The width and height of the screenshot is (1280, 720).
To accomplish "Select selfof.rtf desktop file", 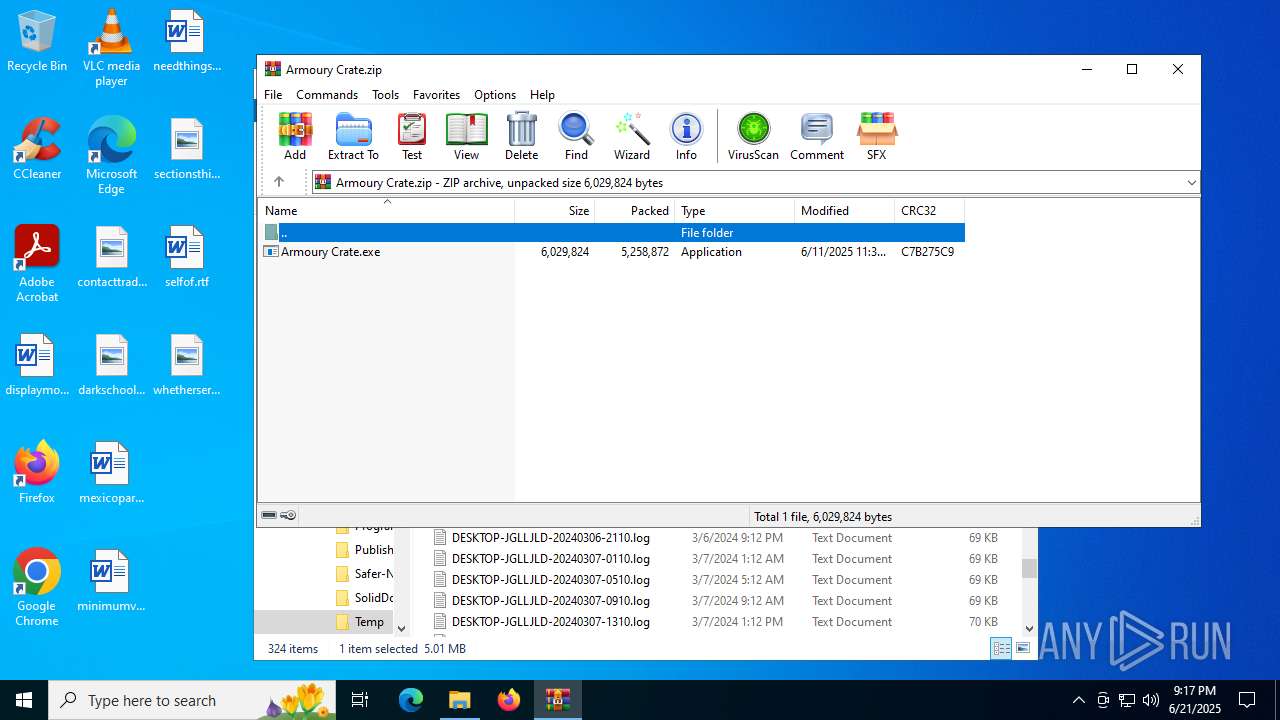I will [187, 257].
